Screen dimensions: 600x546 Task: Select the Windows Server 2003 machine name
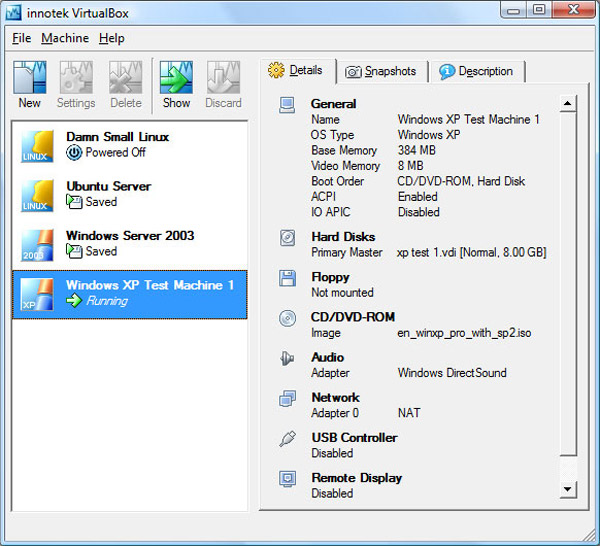click(x=130, y=236)
